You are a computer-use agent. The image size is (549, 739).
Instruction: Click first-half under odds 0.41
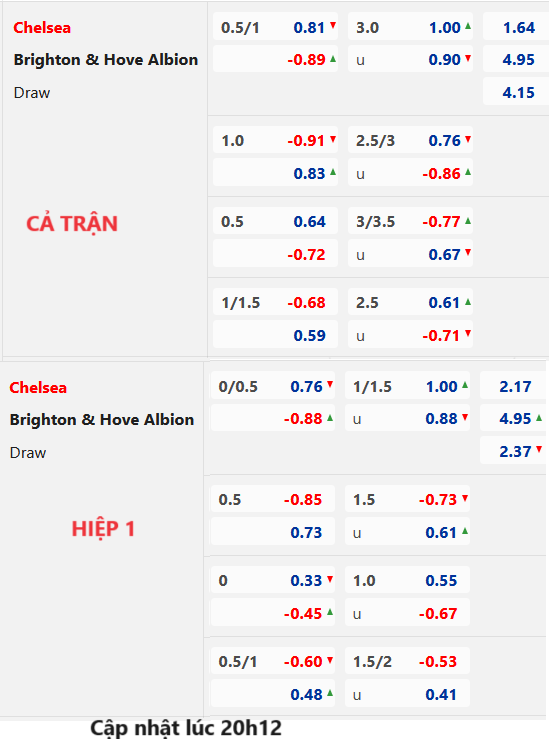441,695
